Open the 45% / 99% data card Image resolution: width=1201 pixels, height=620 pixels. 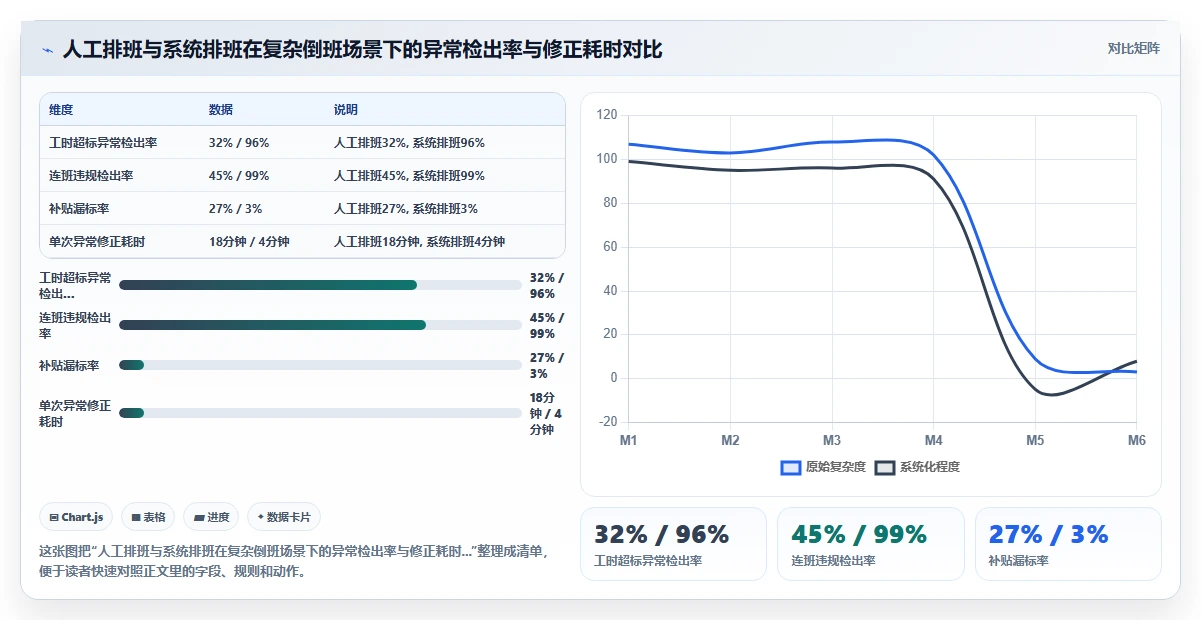click(871, 544)
